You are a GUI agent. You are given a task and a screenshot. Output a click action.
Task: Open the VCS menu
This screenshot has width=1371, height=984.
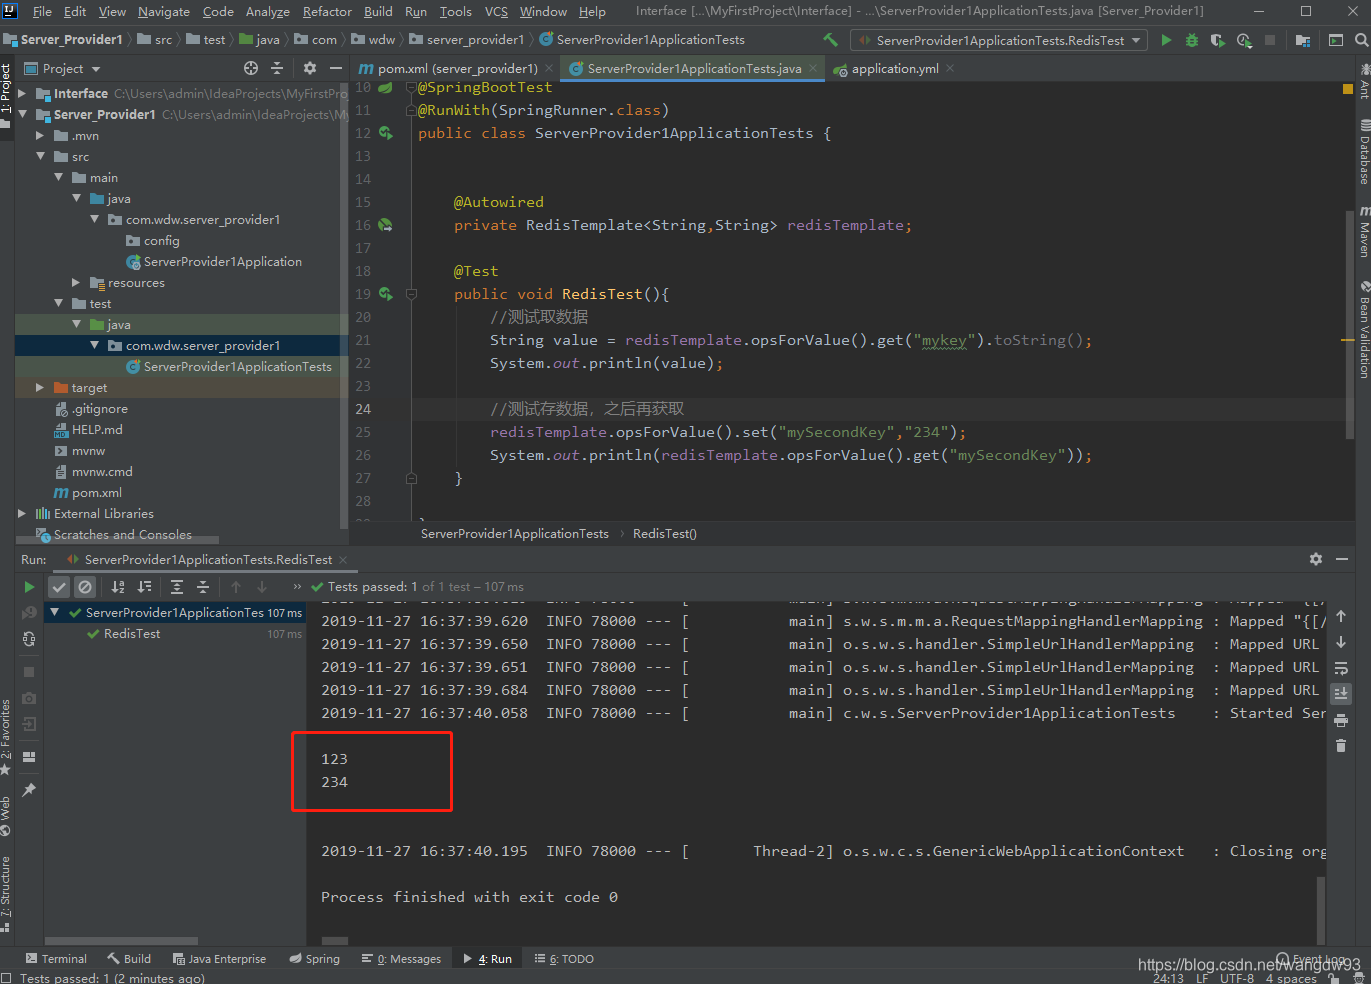point(496,11)
